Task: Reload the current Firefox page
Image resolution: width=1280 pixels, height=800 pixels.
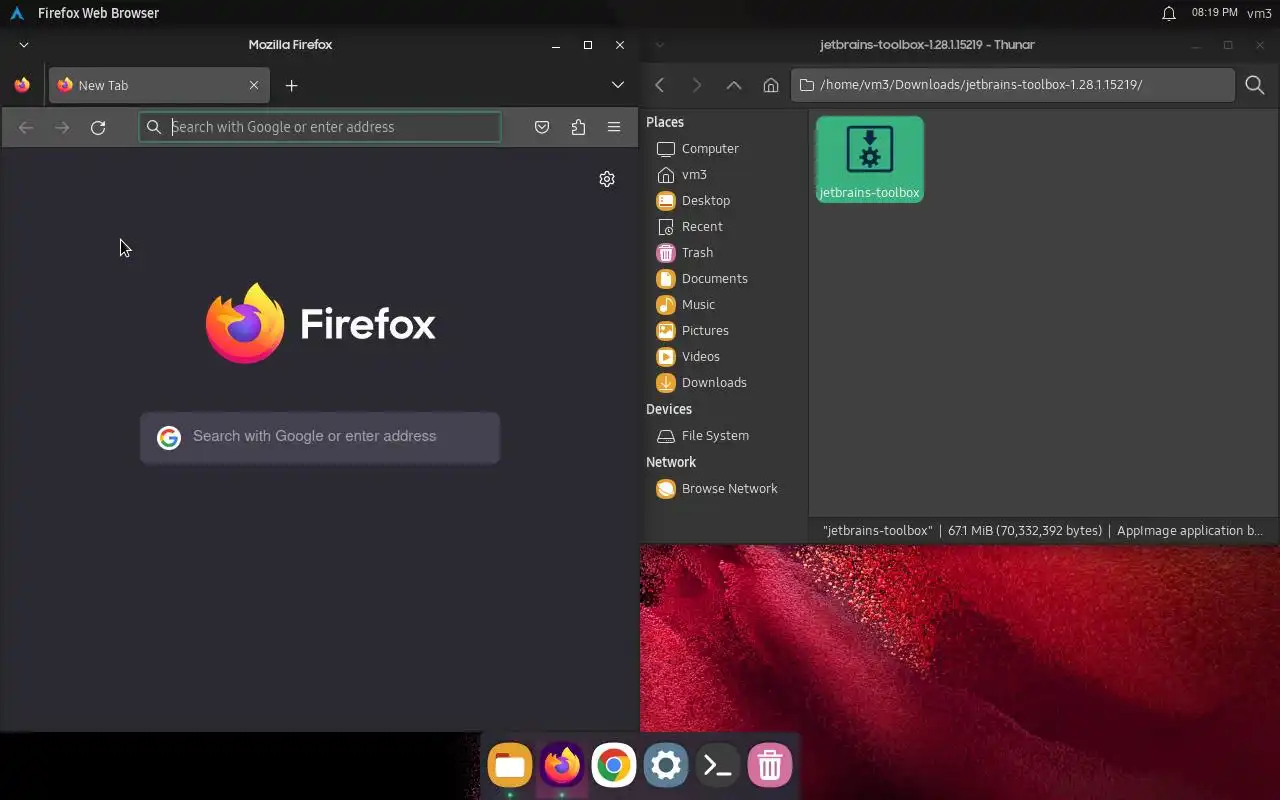Action: (x=98, y=127)
